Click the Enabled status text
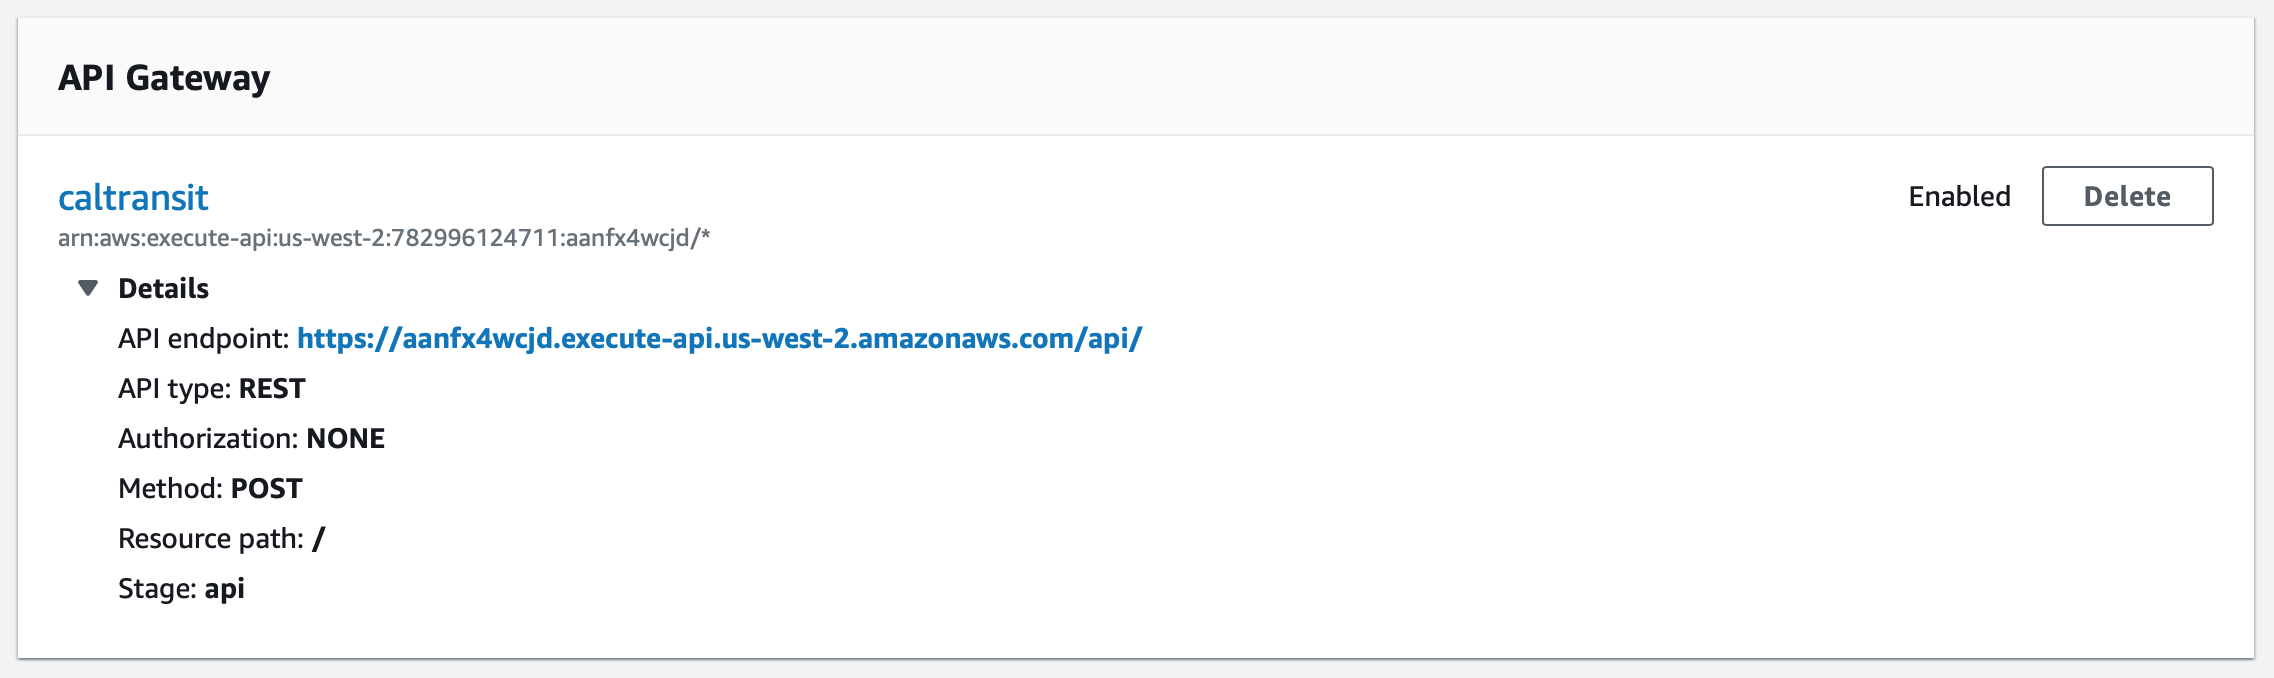The image size is (2274, 678). click(x=1959, y=196)
